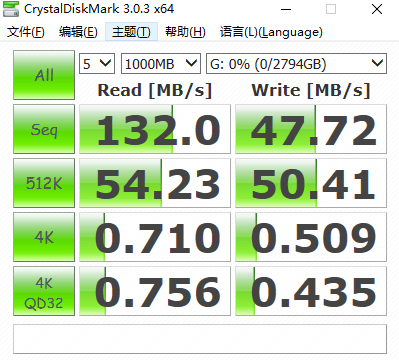Start the 512K random test
Screen dimensions: 399x360
point(44,183)
